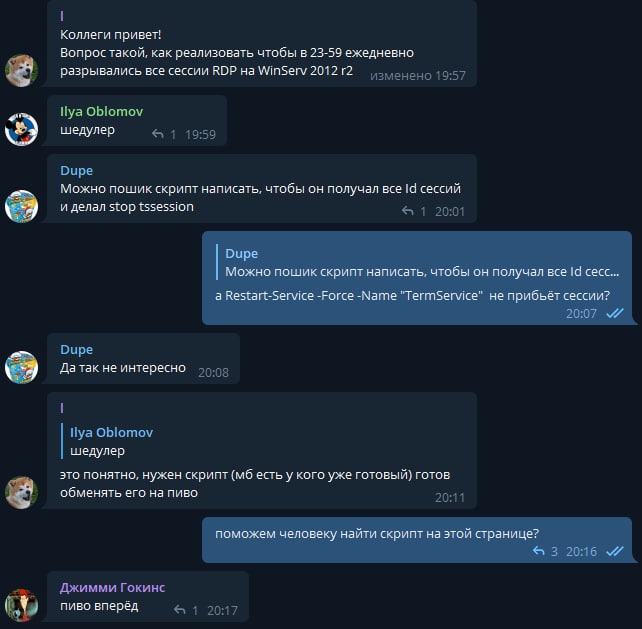Image resolution: width=642 pixels, height=629 pixels.
Task: Click the Mickey Mouse avatar of Ilya Oblomov
Action: pos(21,129)
